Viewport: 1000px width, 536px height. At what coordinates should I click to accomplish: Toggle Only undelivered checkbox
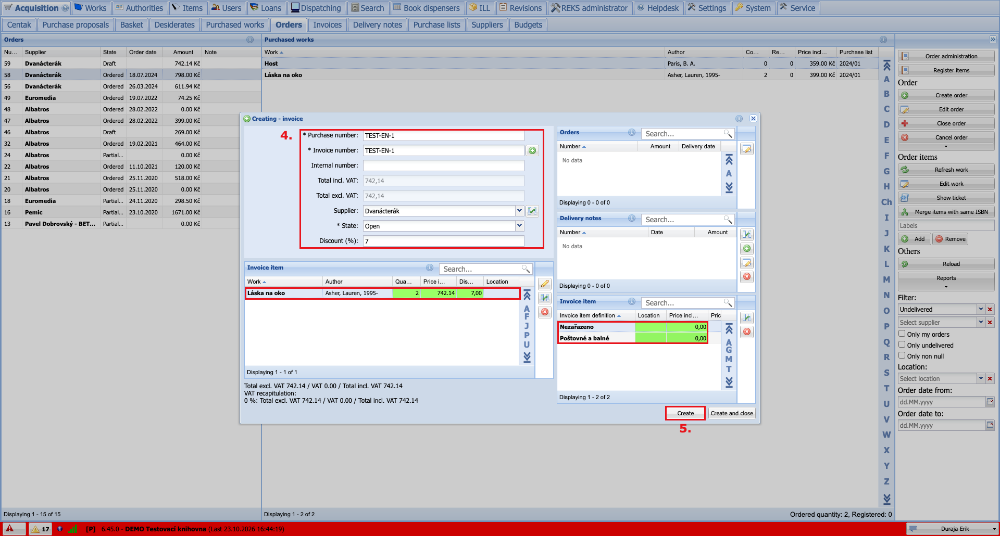tap(902, 345)
